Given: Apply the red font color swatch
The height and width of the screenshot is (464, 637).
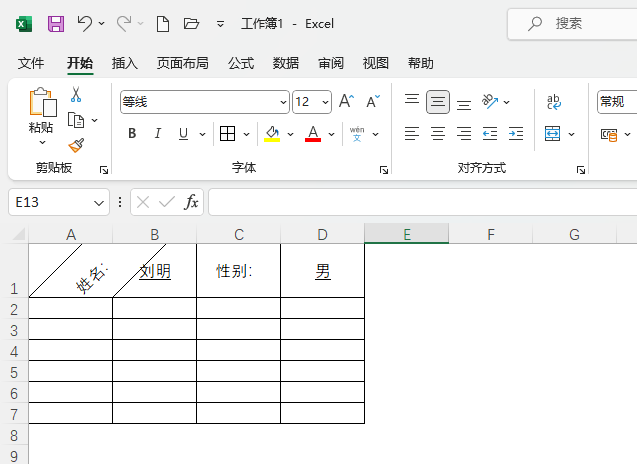Looking at the screenshot, I should pyautogui.click(x=313, y=134).
